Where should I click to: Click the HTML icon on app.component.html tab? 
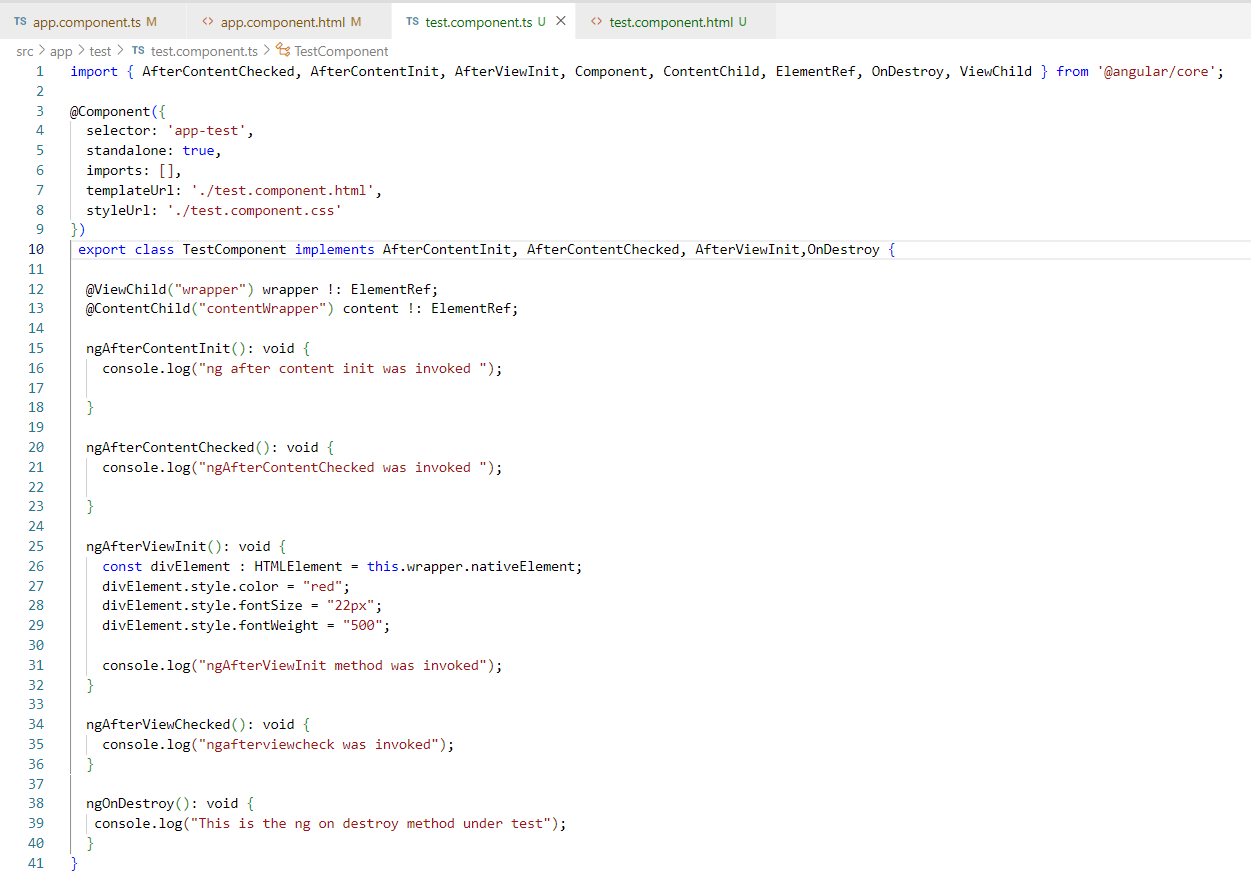point(207,21)
